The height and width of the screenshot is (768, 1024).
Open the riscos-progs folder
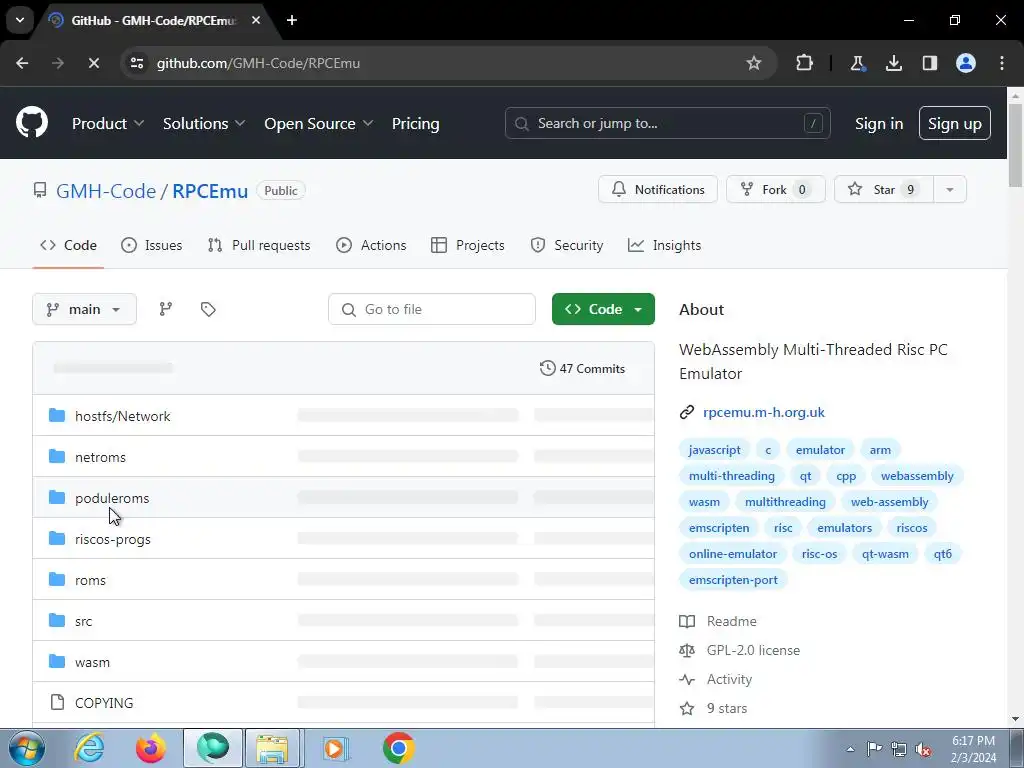coord(112,539)
